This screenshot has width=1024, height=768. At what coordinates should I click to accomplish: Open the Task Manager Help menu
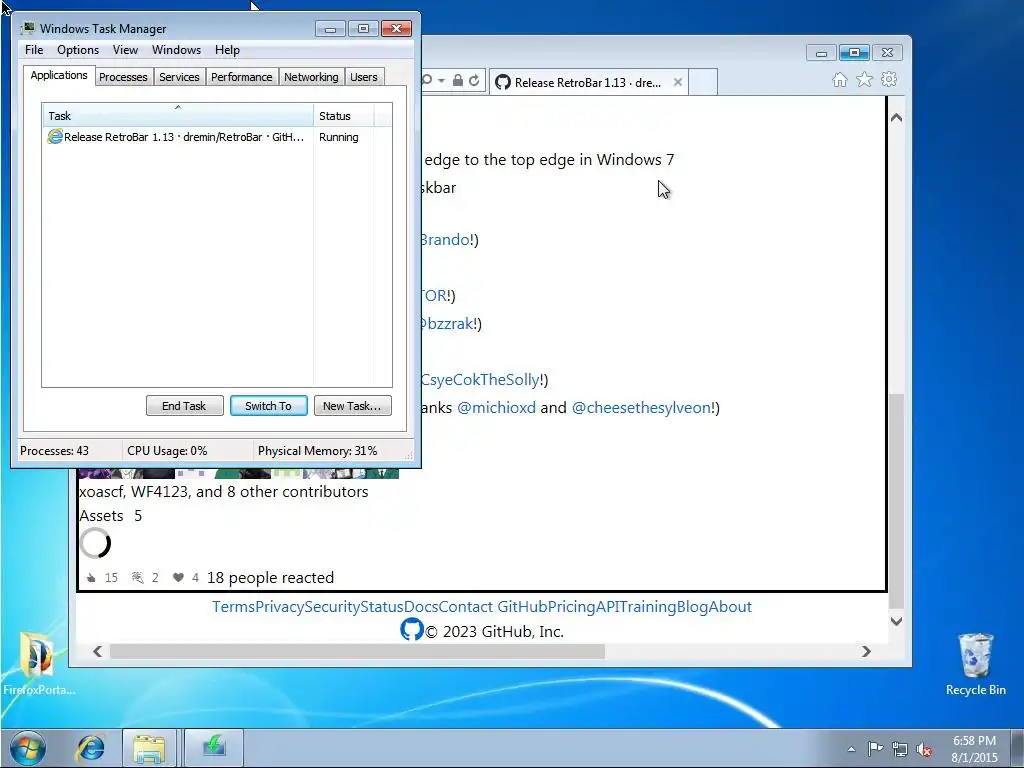pyautogui.click(x=227, y=50)
